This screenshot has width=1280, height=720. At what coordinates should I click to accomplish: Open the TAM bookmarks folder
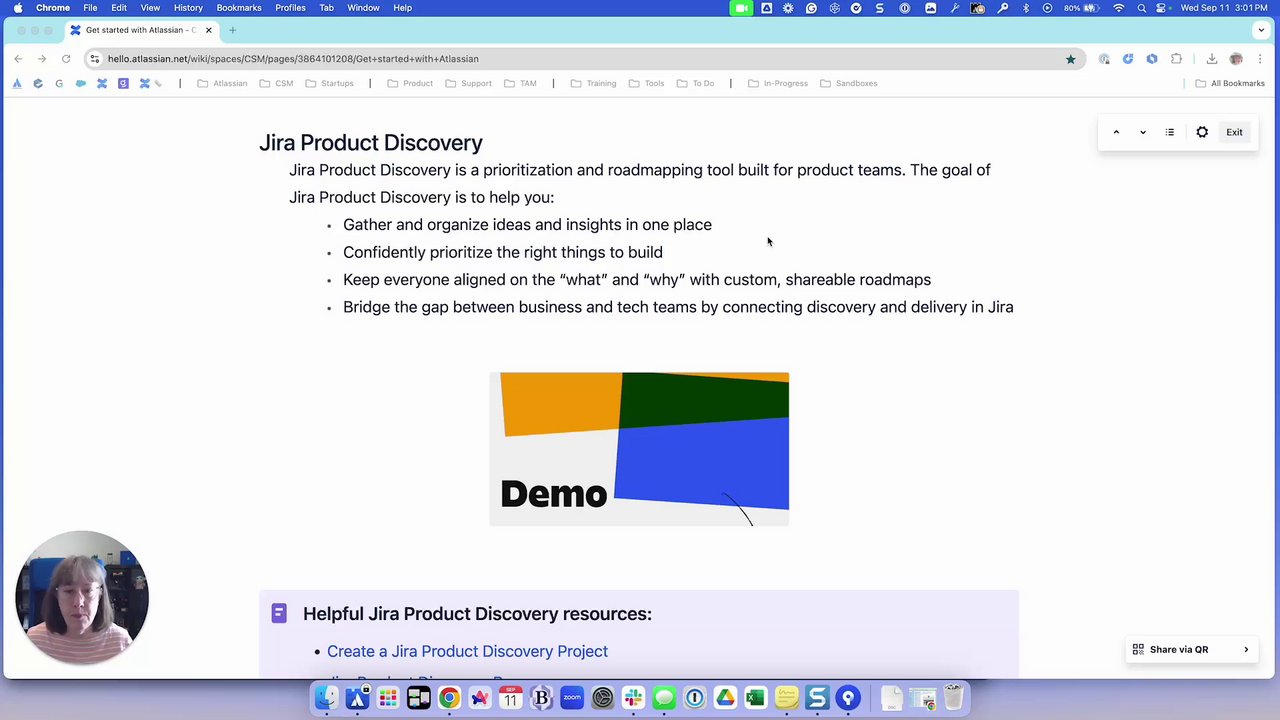pyautogui.click(x=520, y=83)
